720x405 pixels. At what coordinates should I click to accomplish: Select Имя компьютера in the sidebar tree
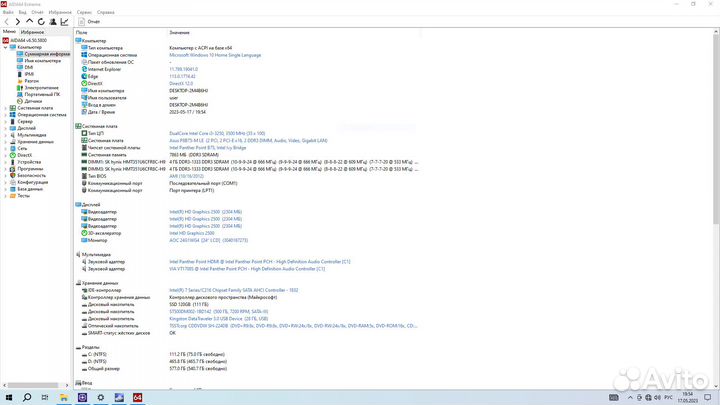(42, 61)
